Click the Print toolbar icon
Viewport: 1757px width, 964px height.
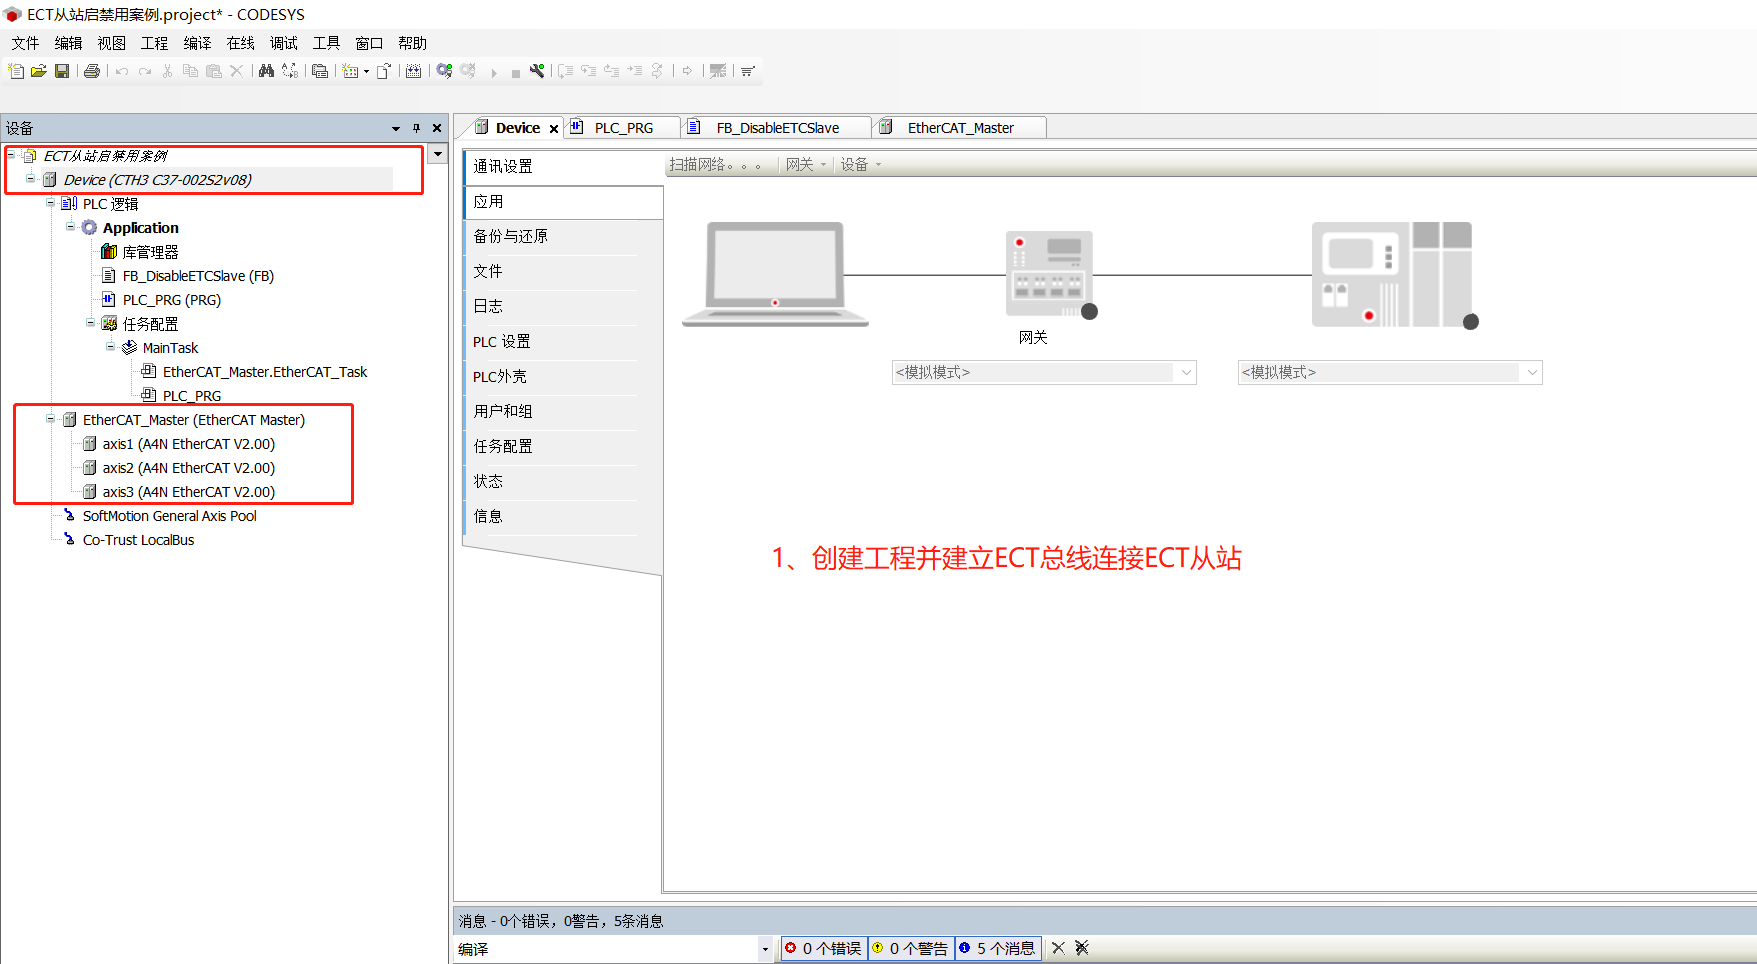coord(92,71)
